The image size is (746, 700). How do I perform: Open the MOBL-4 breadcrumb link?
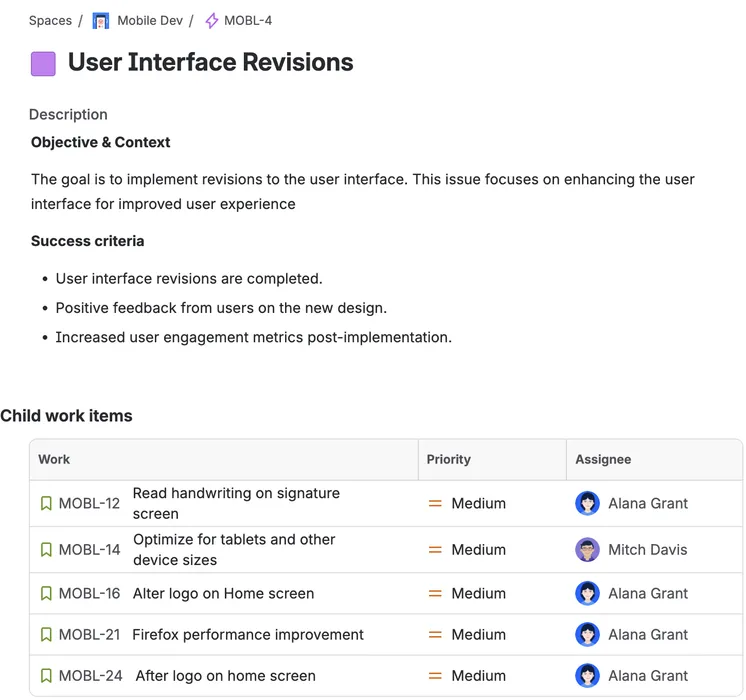tap(248, 20)
